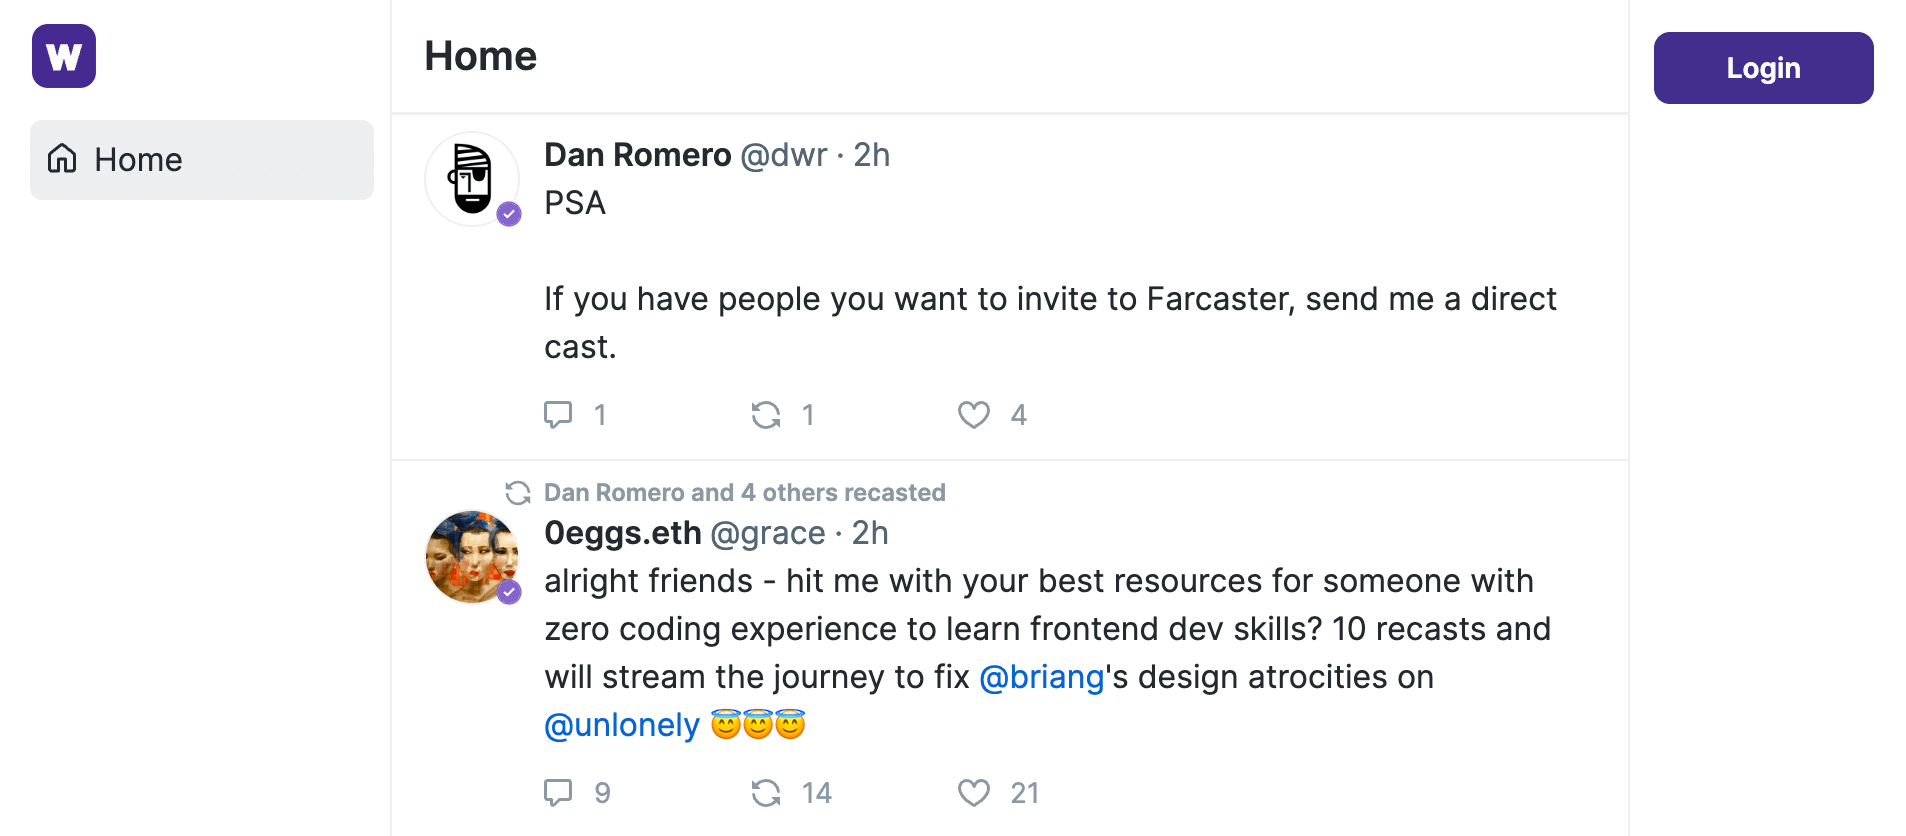Open the @briang mention link
The width and height of the screenshot is (1906, 836).
(1041, 677)
